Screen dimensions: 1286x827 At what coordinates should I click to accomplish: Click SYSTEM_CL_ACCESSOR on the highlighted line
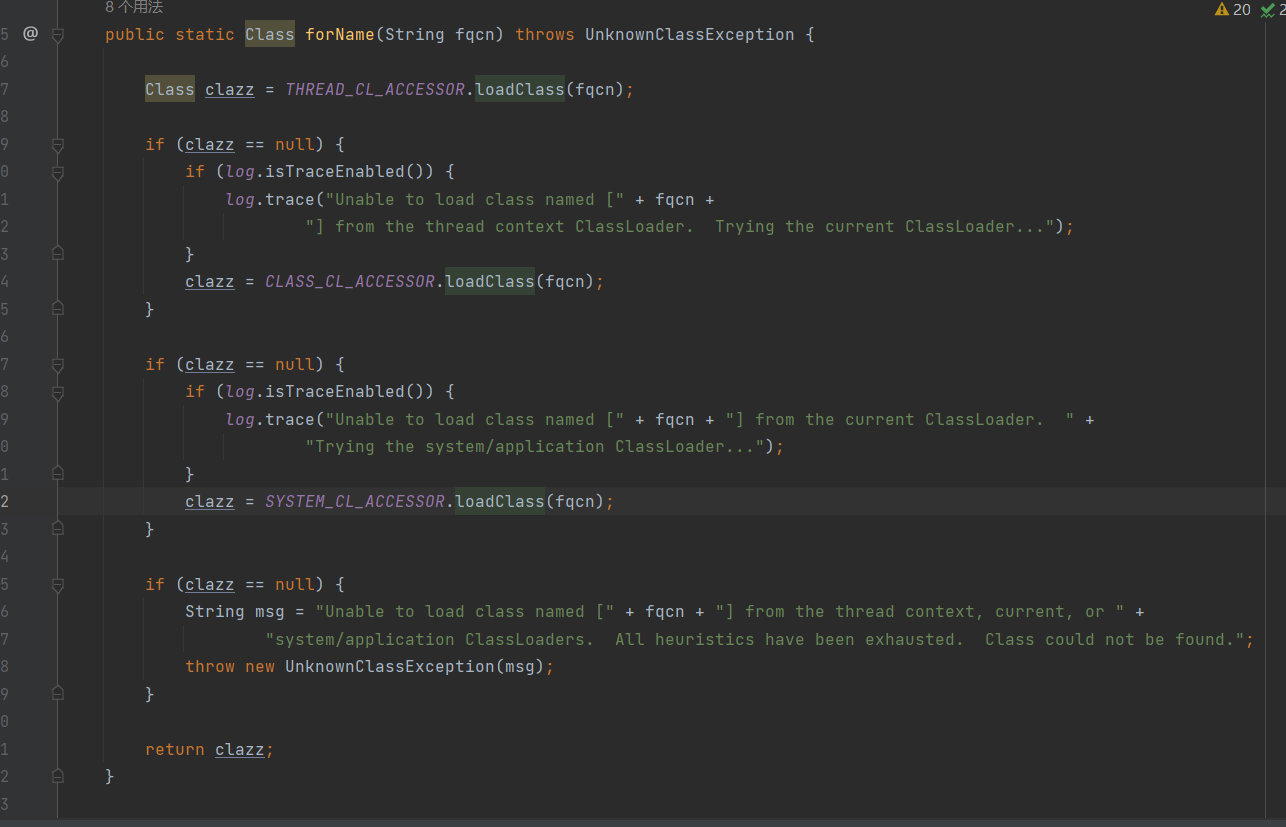(354, 502)
